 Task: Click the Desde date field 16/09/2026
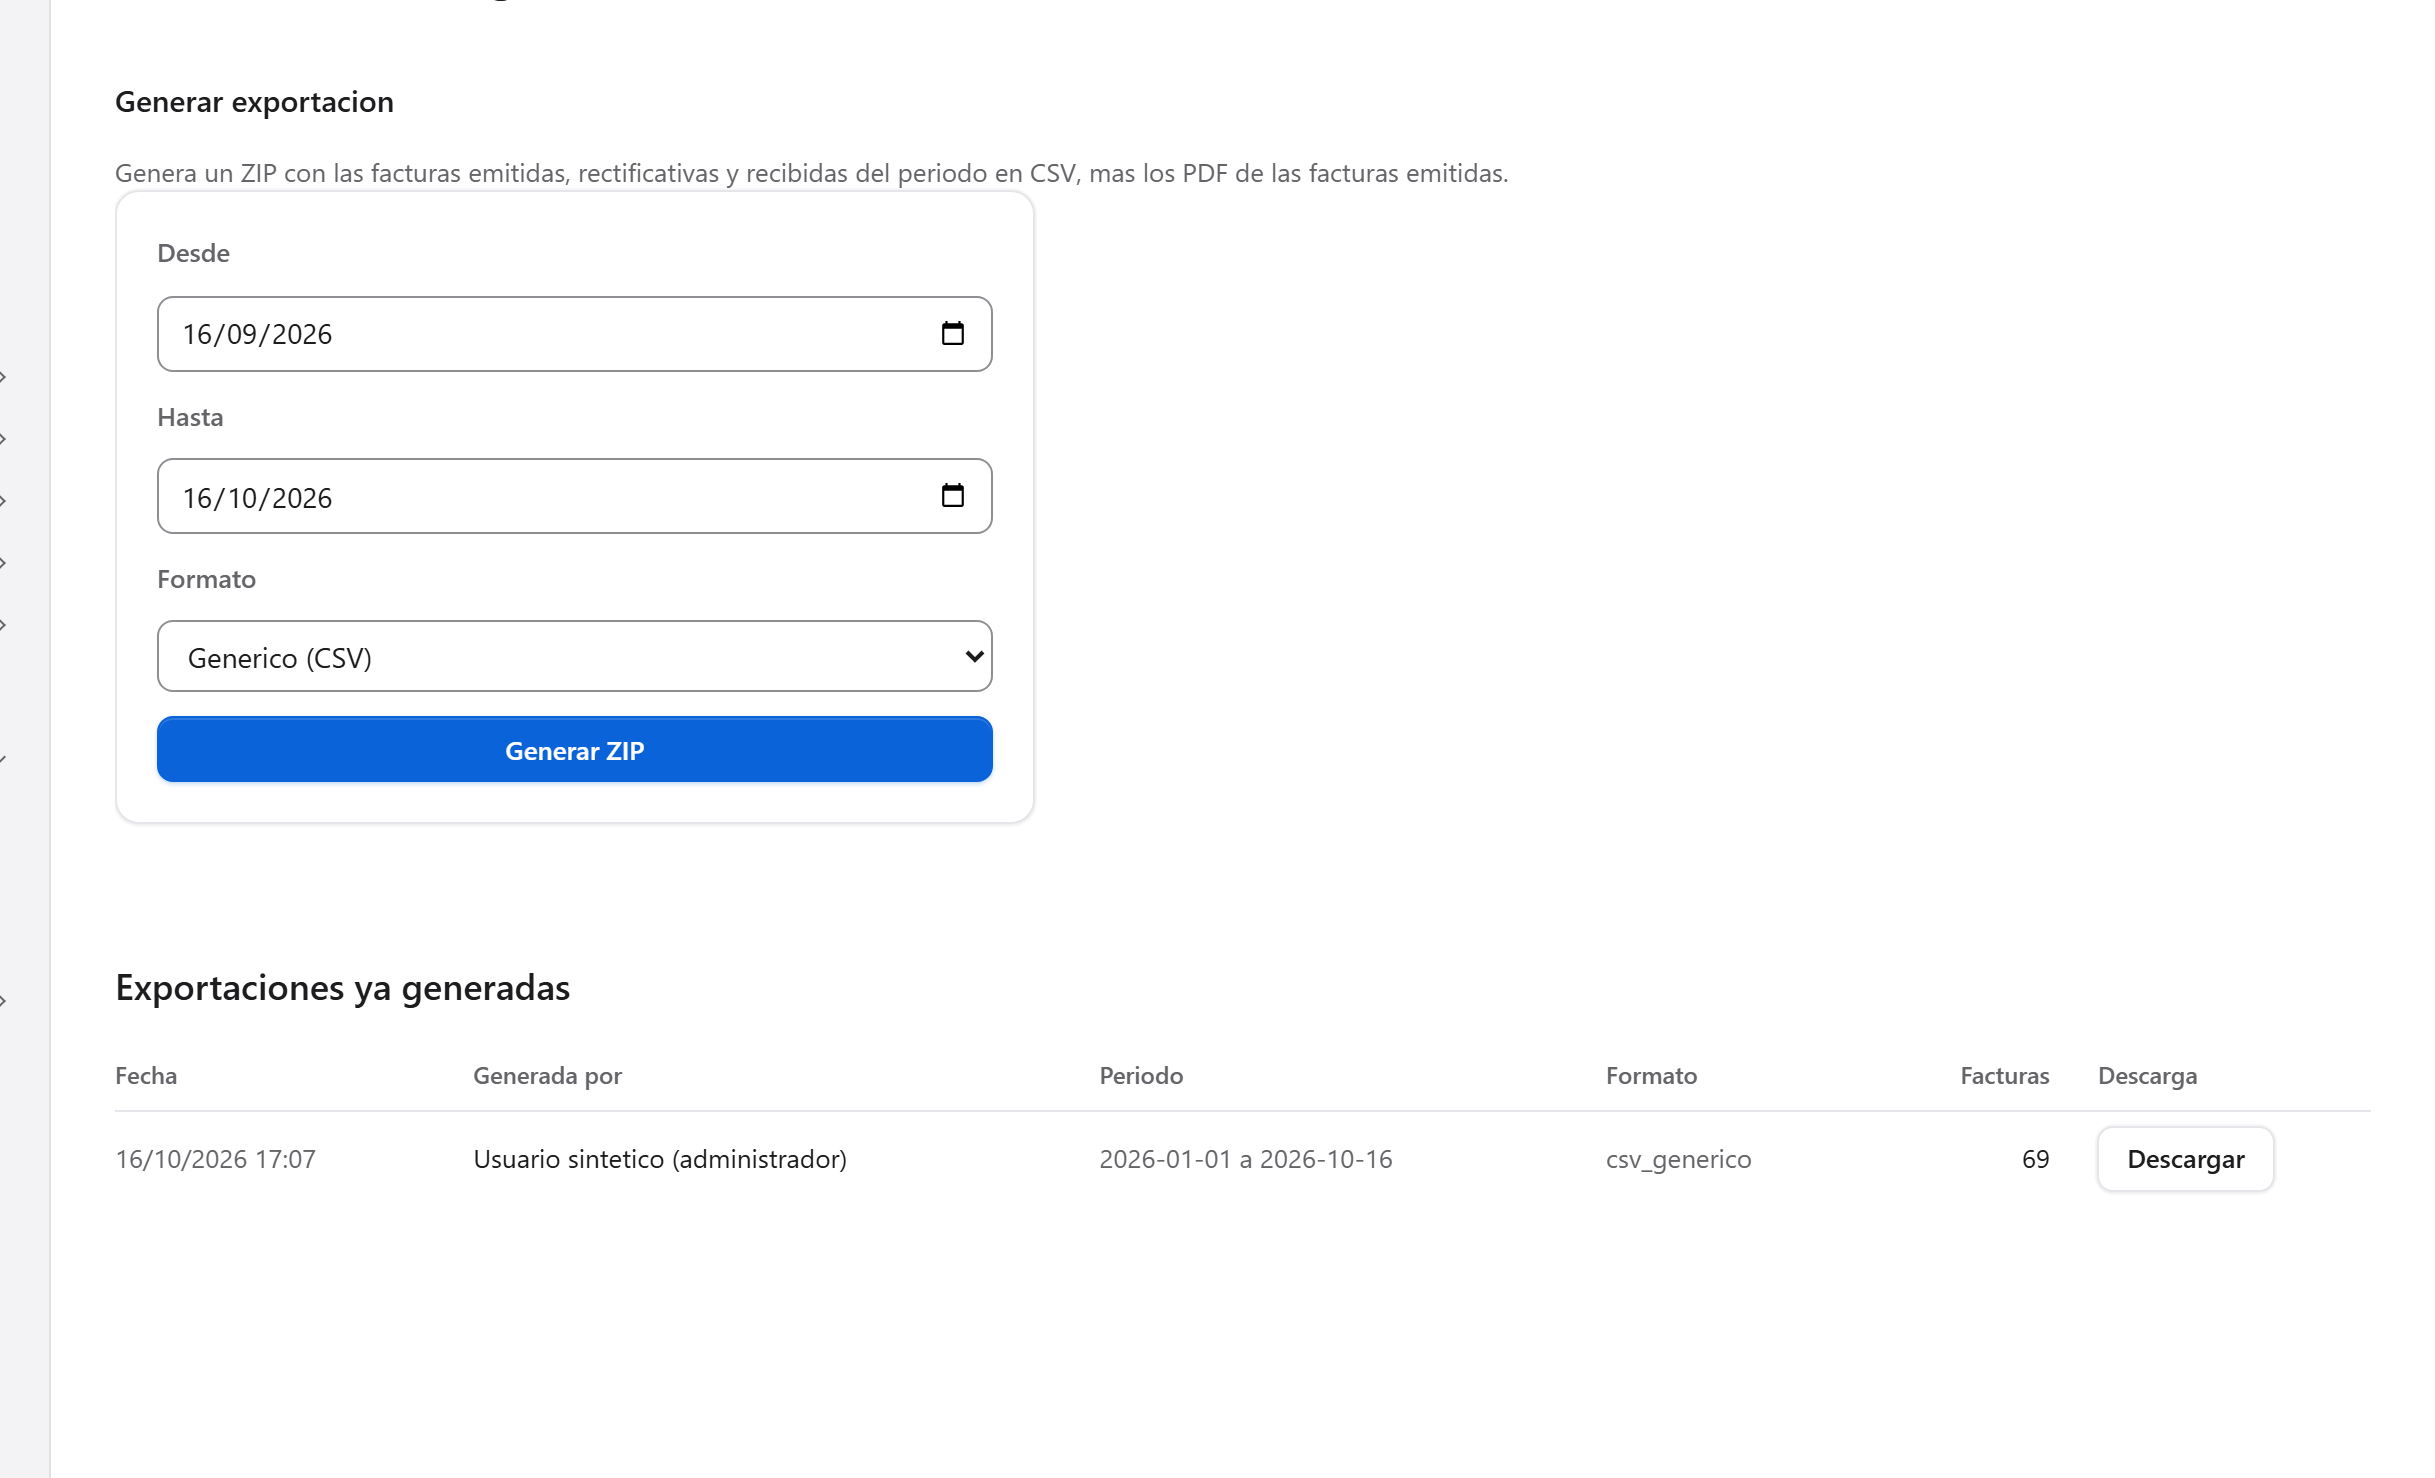point(574,334)
